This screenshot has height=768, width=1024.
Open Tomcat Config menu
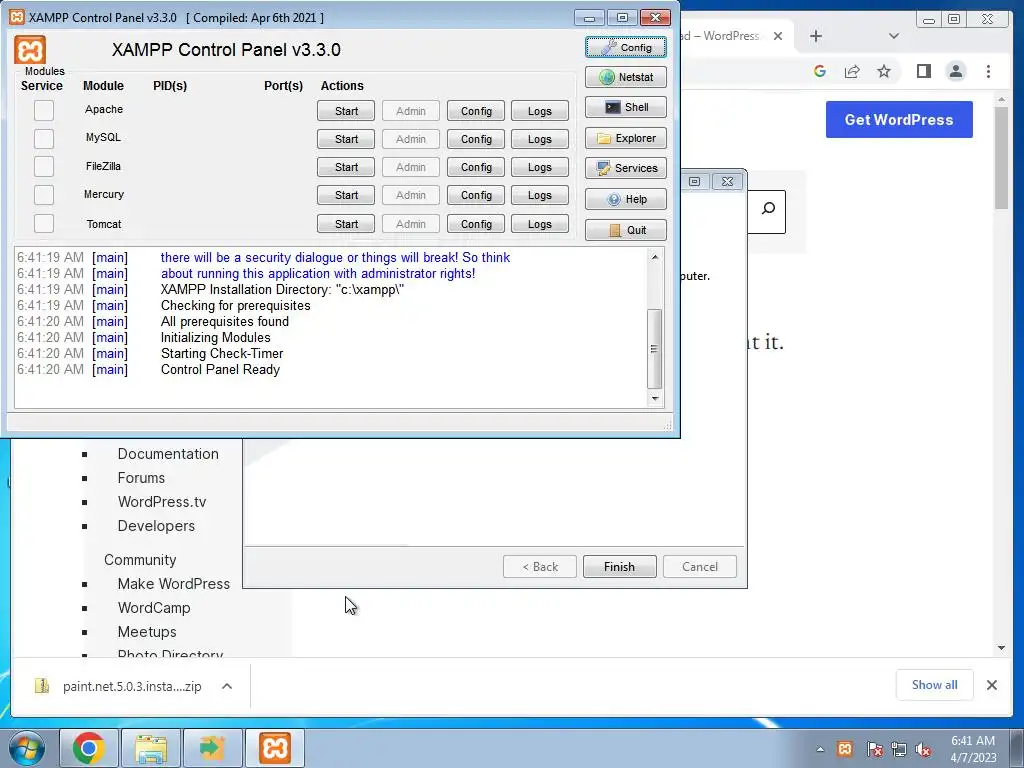[476, 224]
